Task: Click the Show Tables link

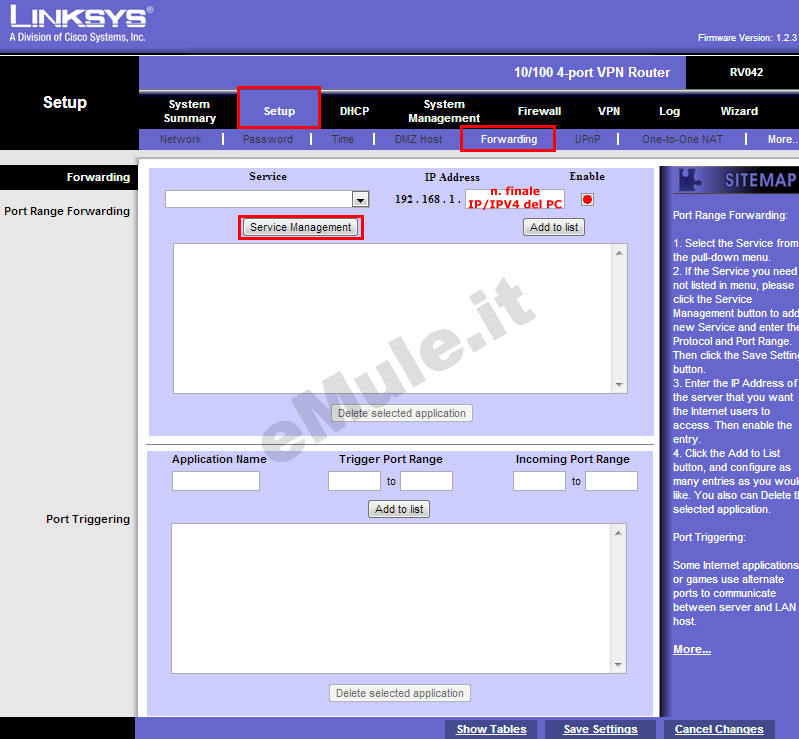Action: click(491, 729)
